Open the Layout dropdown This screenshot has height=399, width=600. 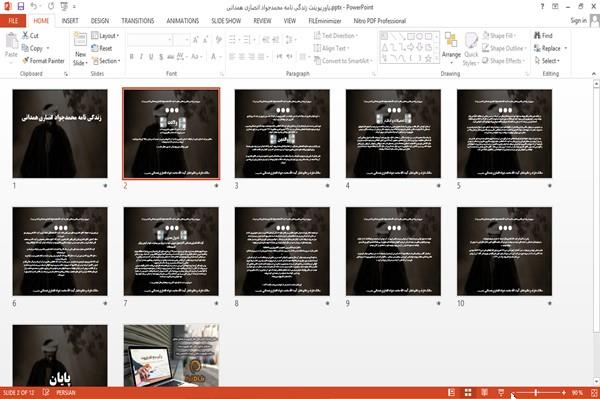(x=105, y=36)
